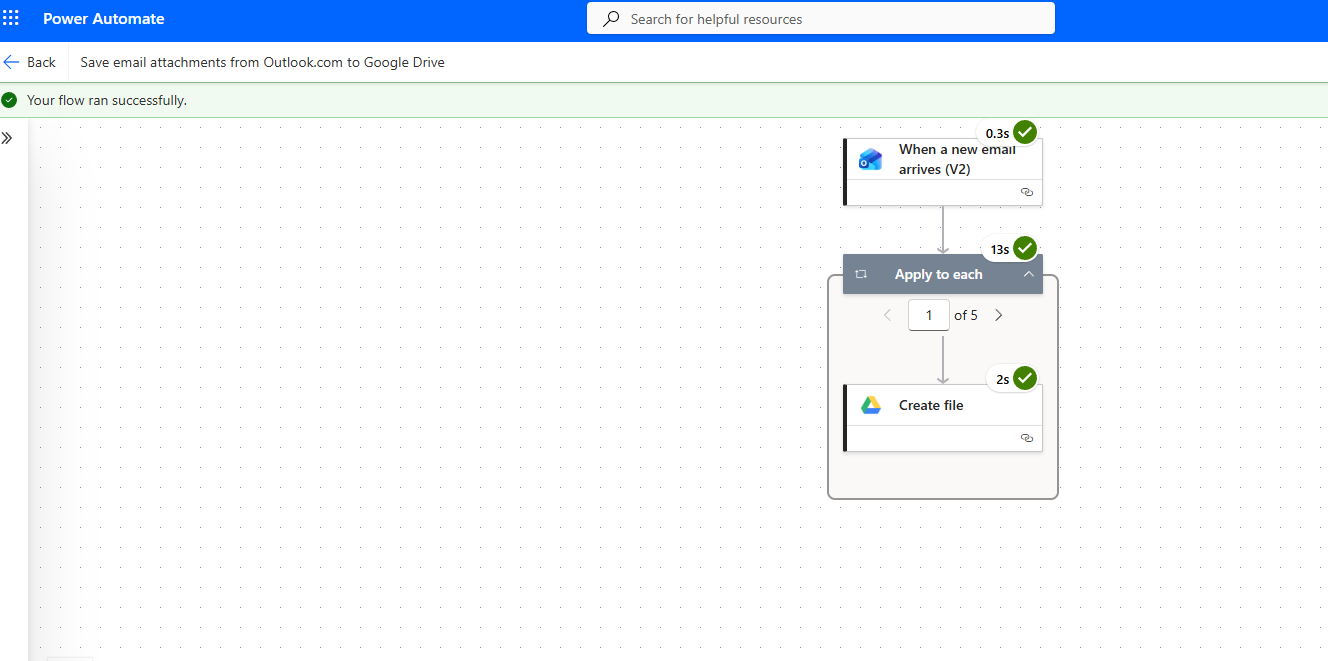Image resolution: width=1328 pixels, height=661 pixels.
Task: Click the loop icon in Apply to each header
Action: tap(861, 274)
